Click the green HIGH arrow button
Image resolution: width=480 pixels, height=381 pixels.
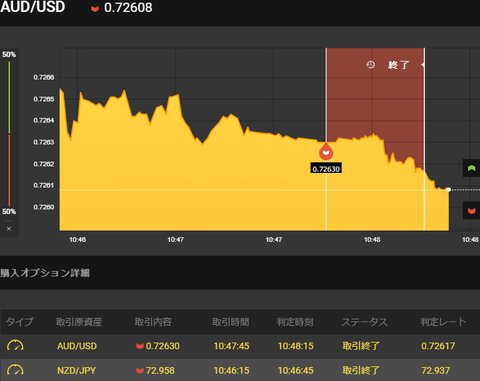tap(471, 168)
